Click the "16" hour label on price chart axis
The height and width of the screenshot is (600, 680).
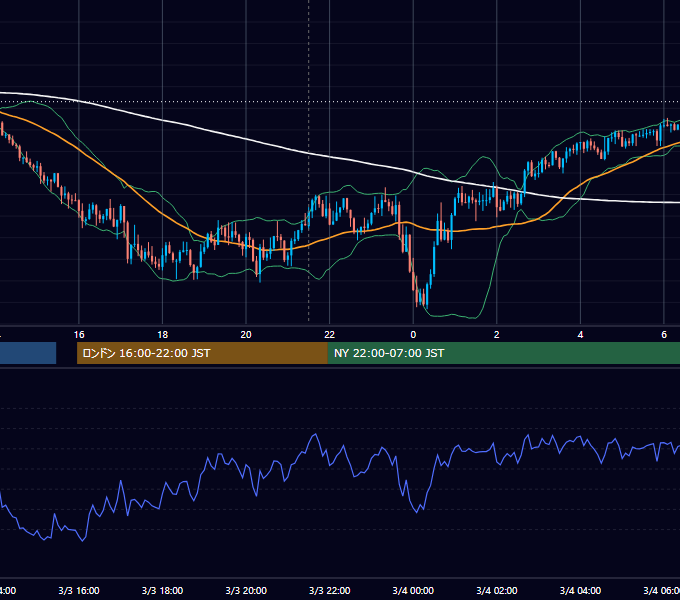pos(79,335)
